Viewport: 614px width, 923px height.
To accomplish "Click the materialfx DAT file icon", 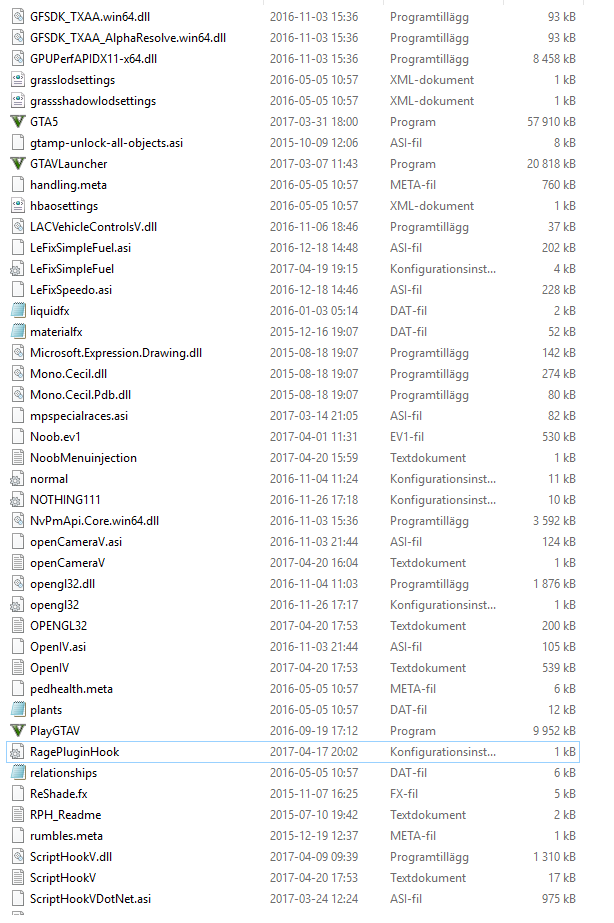I will coord(18,331).
